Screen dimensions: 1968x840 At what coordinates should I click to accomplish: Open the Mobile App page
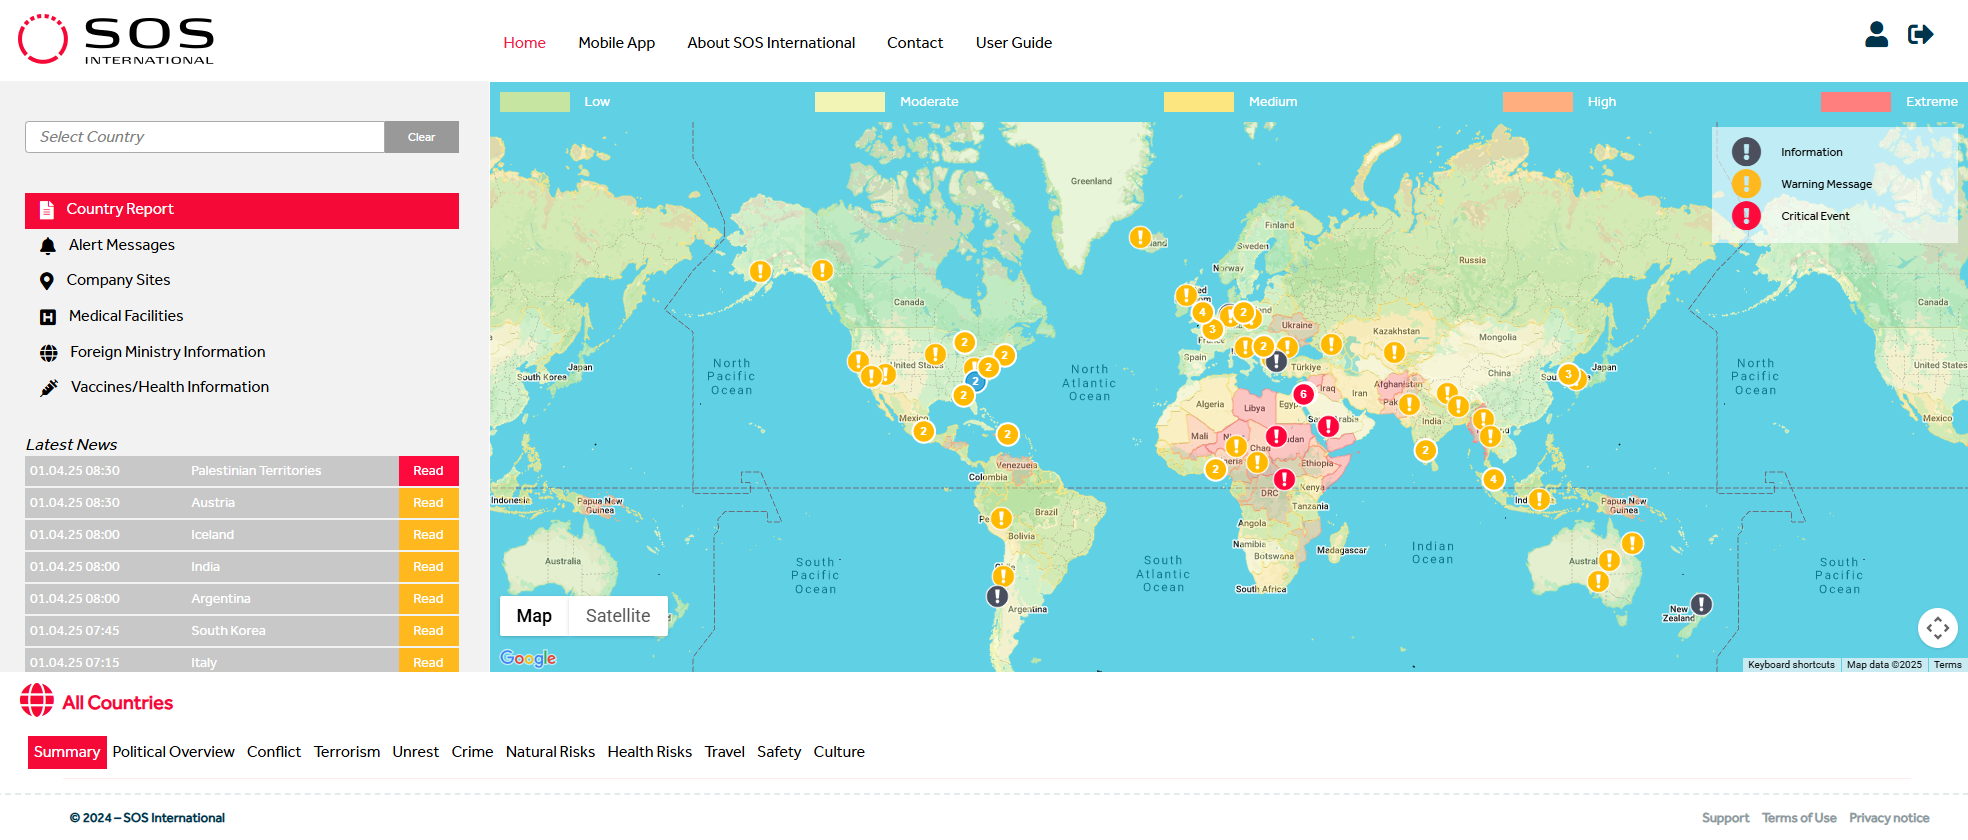coord(616,43)
